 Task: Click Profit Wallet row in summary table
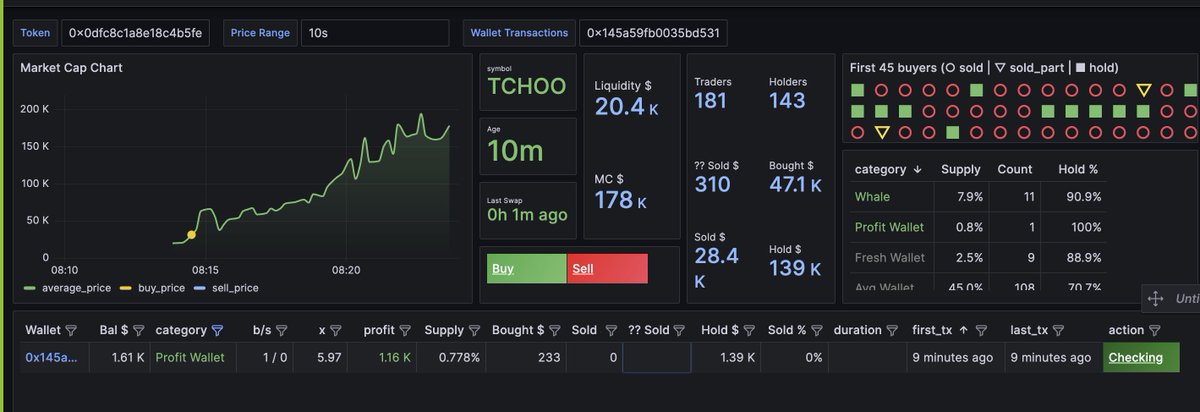point(975,227)
